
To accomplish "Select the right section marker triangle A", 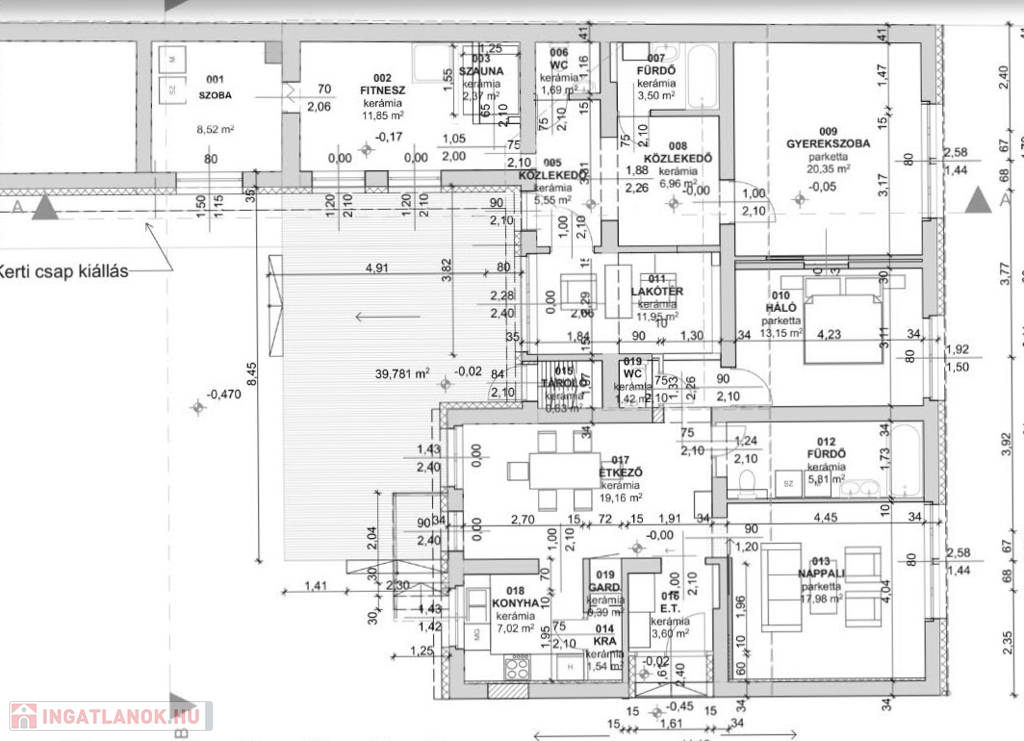I will point(978,201).
